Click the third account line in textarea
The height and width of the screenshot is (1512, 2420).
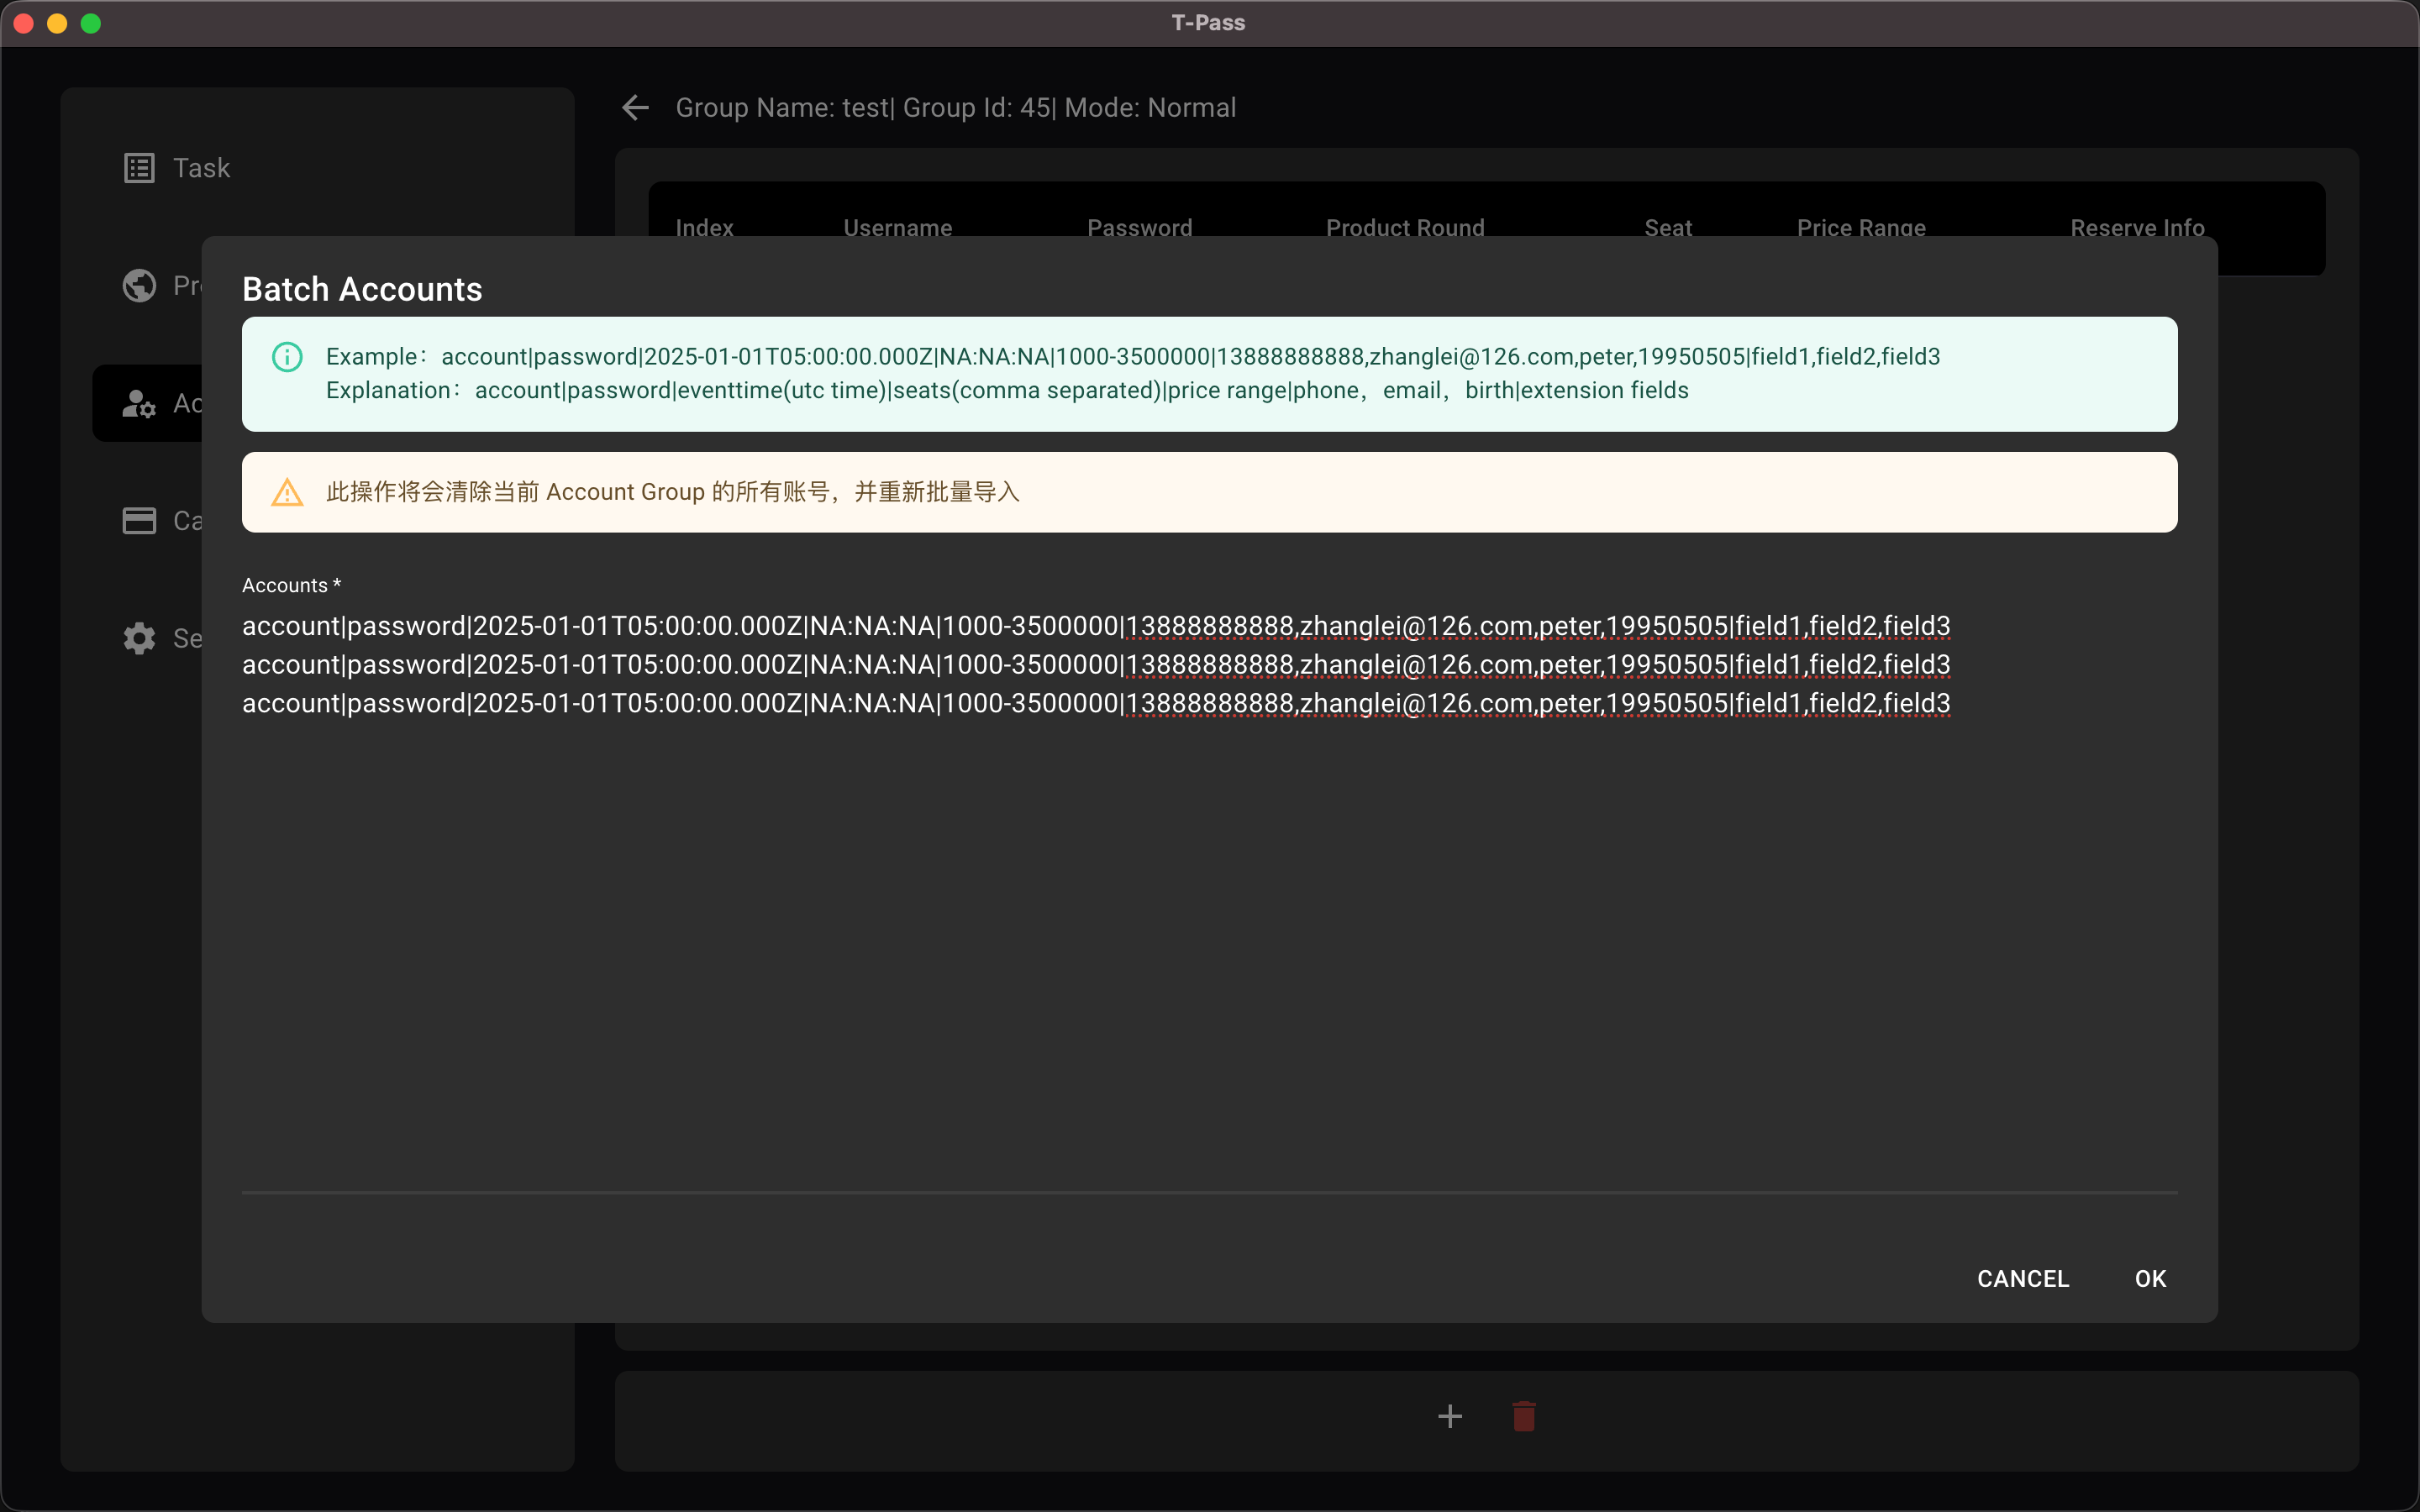pos(1095,704)
